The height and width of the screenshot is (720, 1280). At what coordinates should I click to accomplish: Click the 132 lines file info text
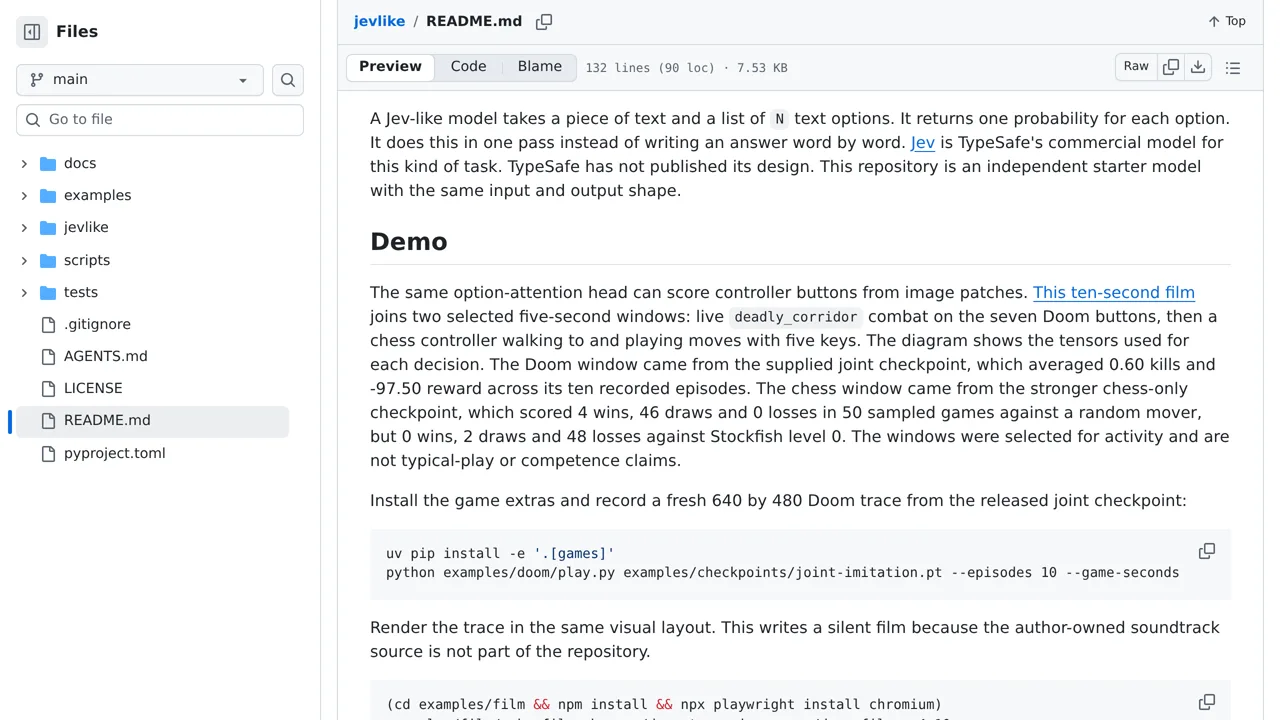point(686,68)
